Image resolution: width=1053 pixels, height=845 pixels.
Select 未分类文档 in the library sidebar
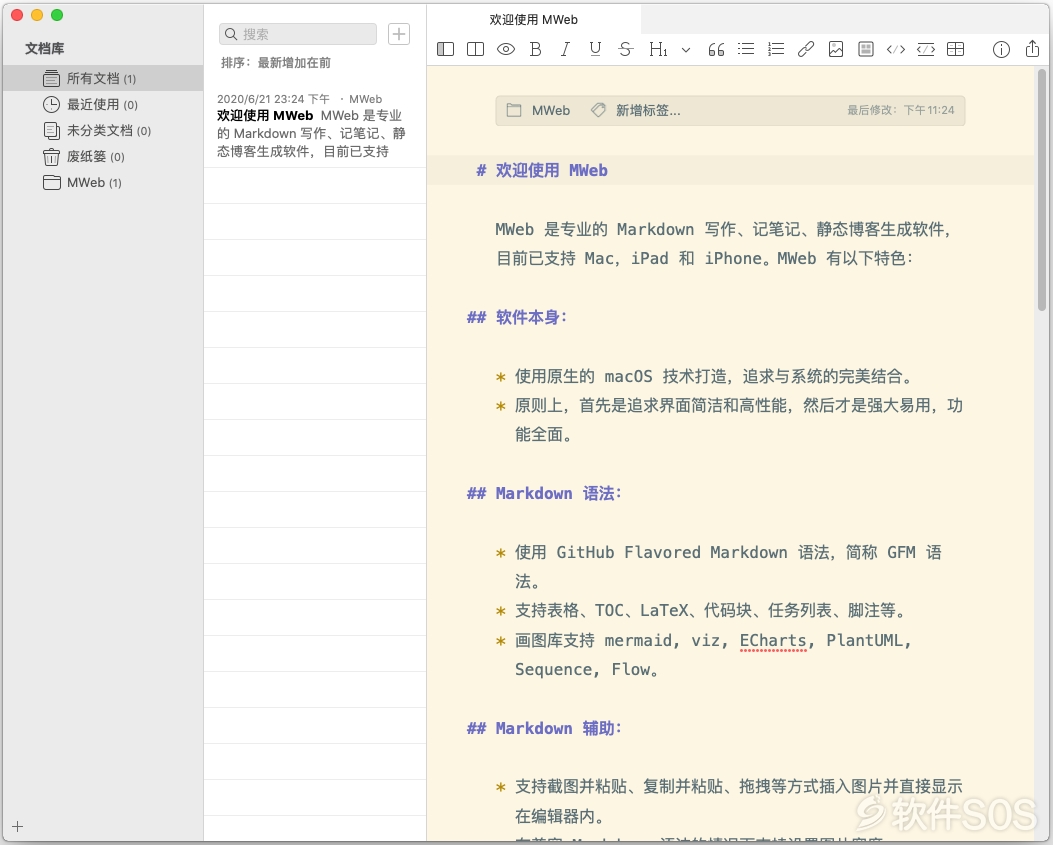pyautogui.click(x=103, y=130)
